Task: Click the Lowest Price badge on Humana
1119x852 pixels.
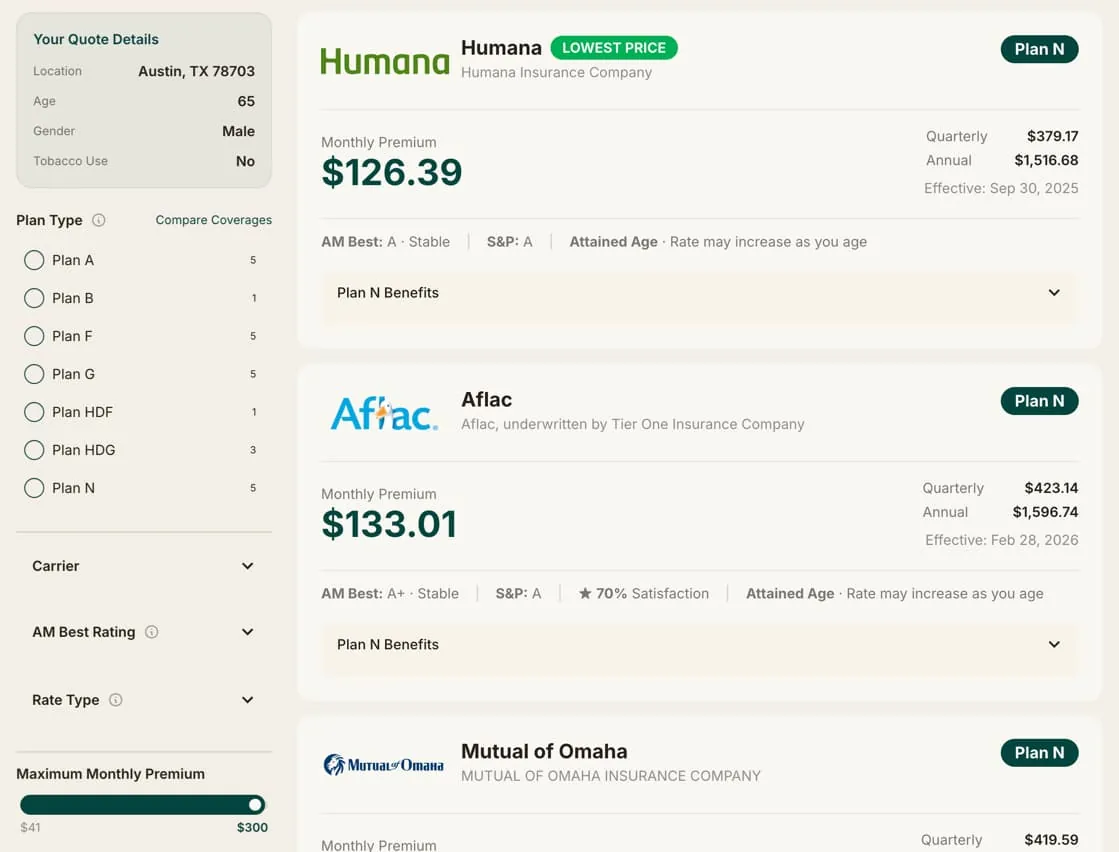Action: tap(614, 48)
